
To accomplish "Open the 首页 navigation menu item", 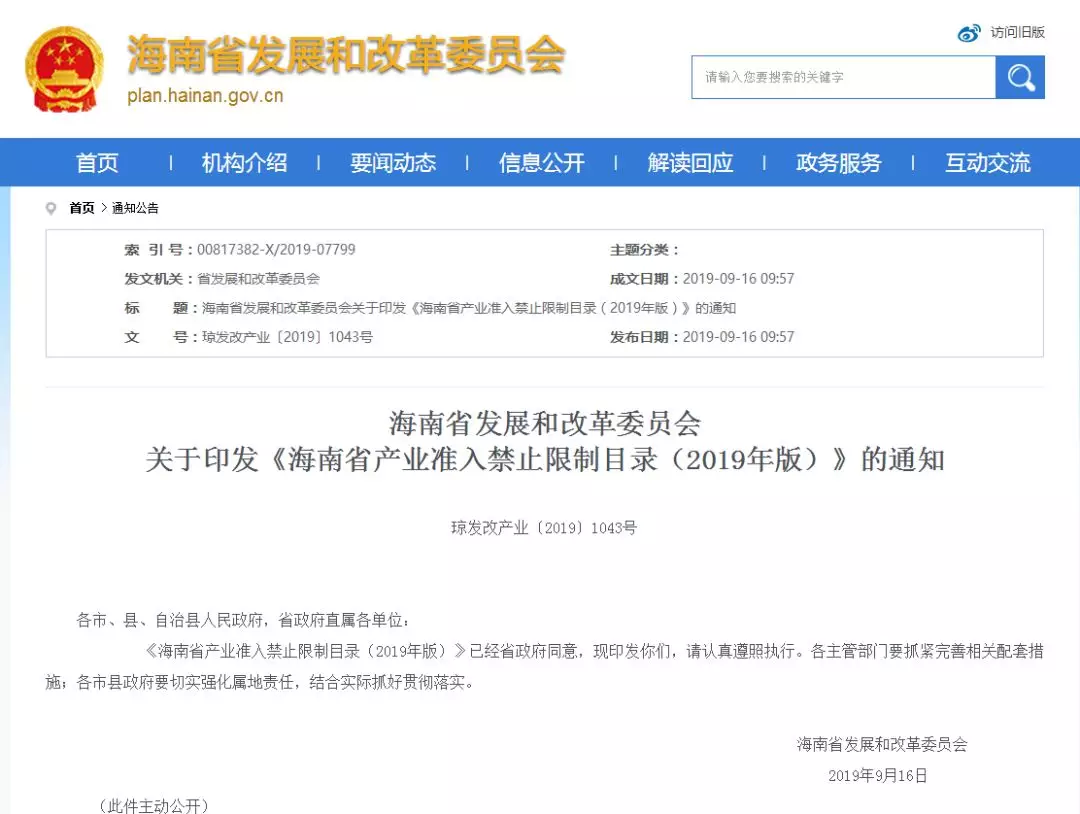I will [97, 163].
